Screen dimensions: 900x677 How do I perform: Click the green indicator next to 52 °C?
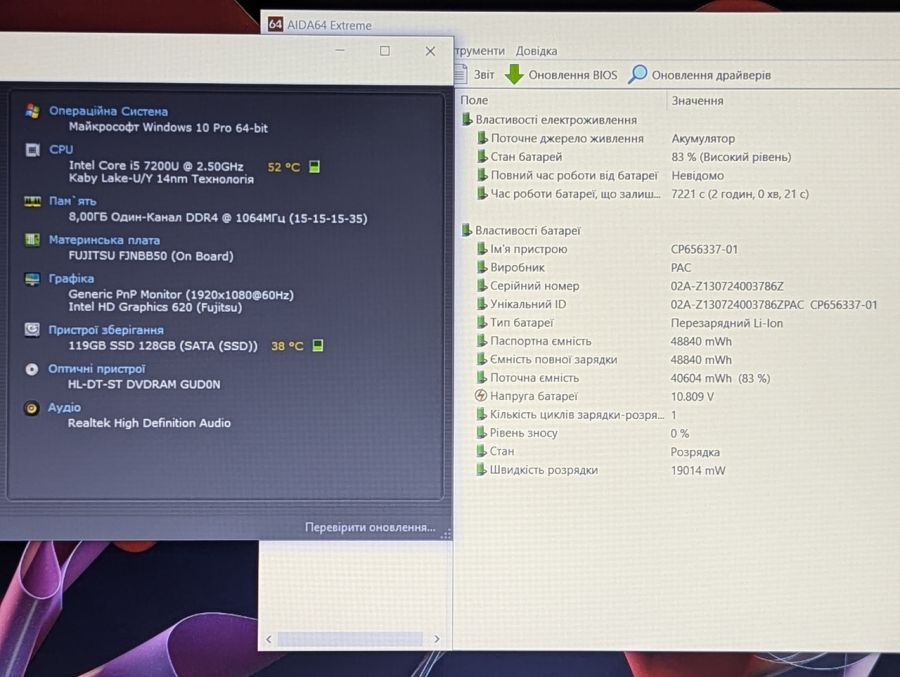314,167
